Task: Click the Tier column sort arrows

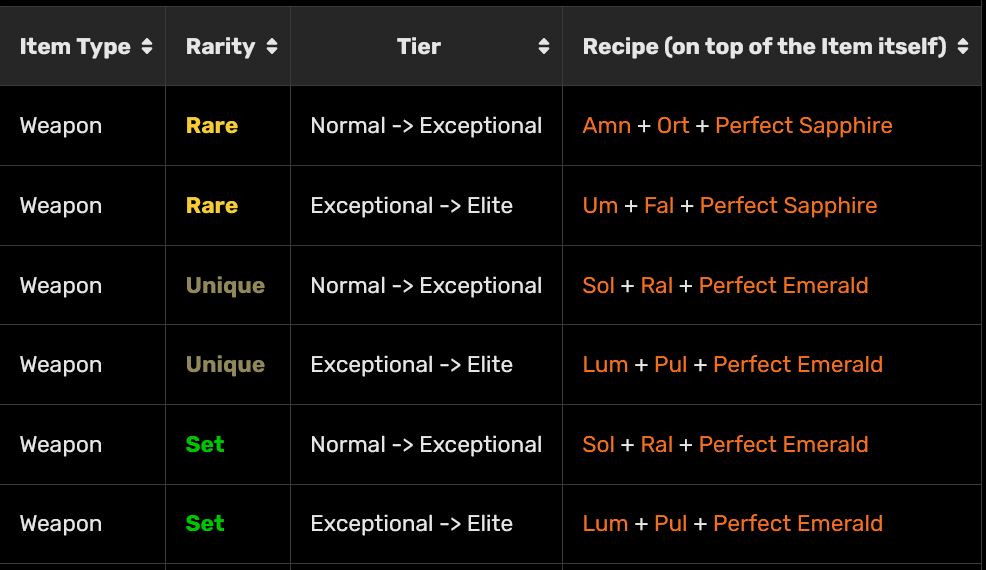Action: tap(543, 47)
